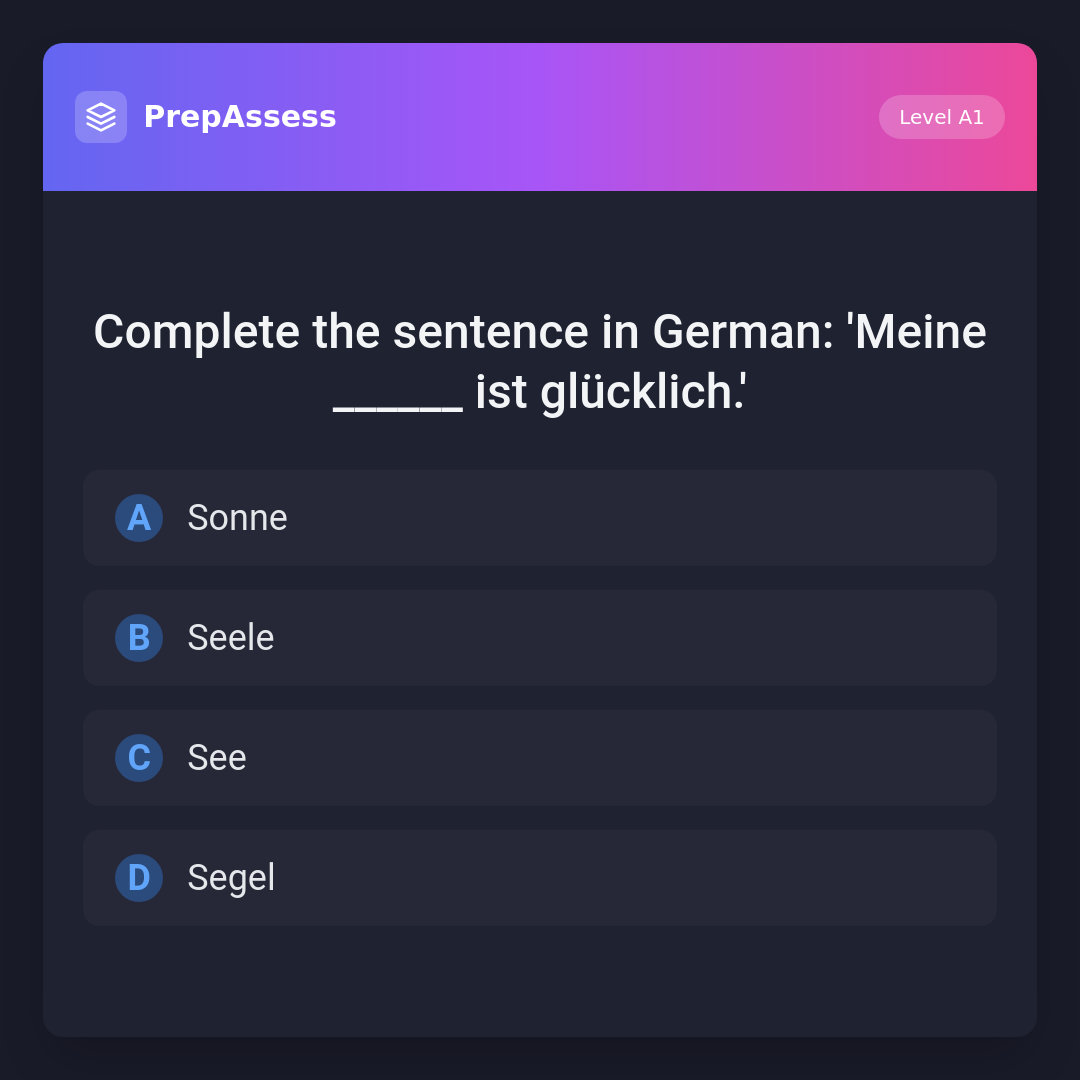1080x1080 pixels.
Task: Choose the answer word 'See'
Action: click(217, 758)
